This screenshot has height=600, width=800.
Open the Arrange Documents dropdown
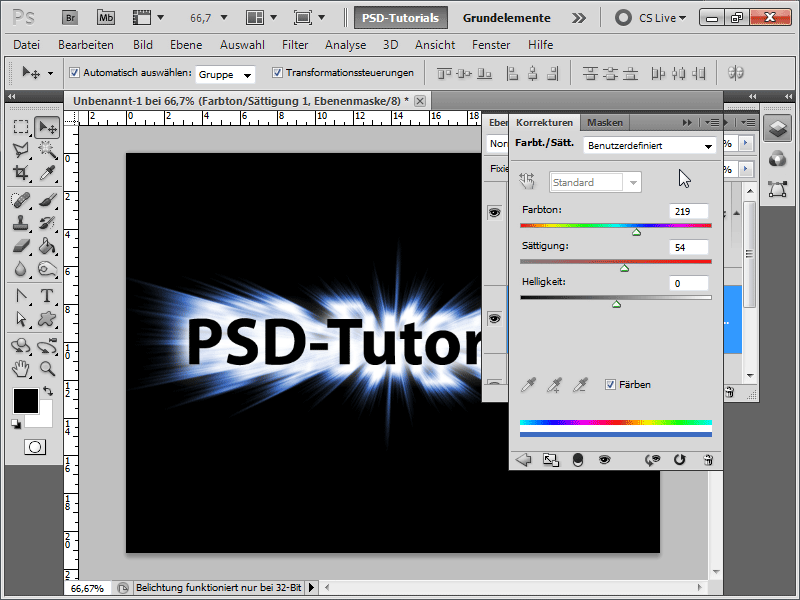[261, 18]
